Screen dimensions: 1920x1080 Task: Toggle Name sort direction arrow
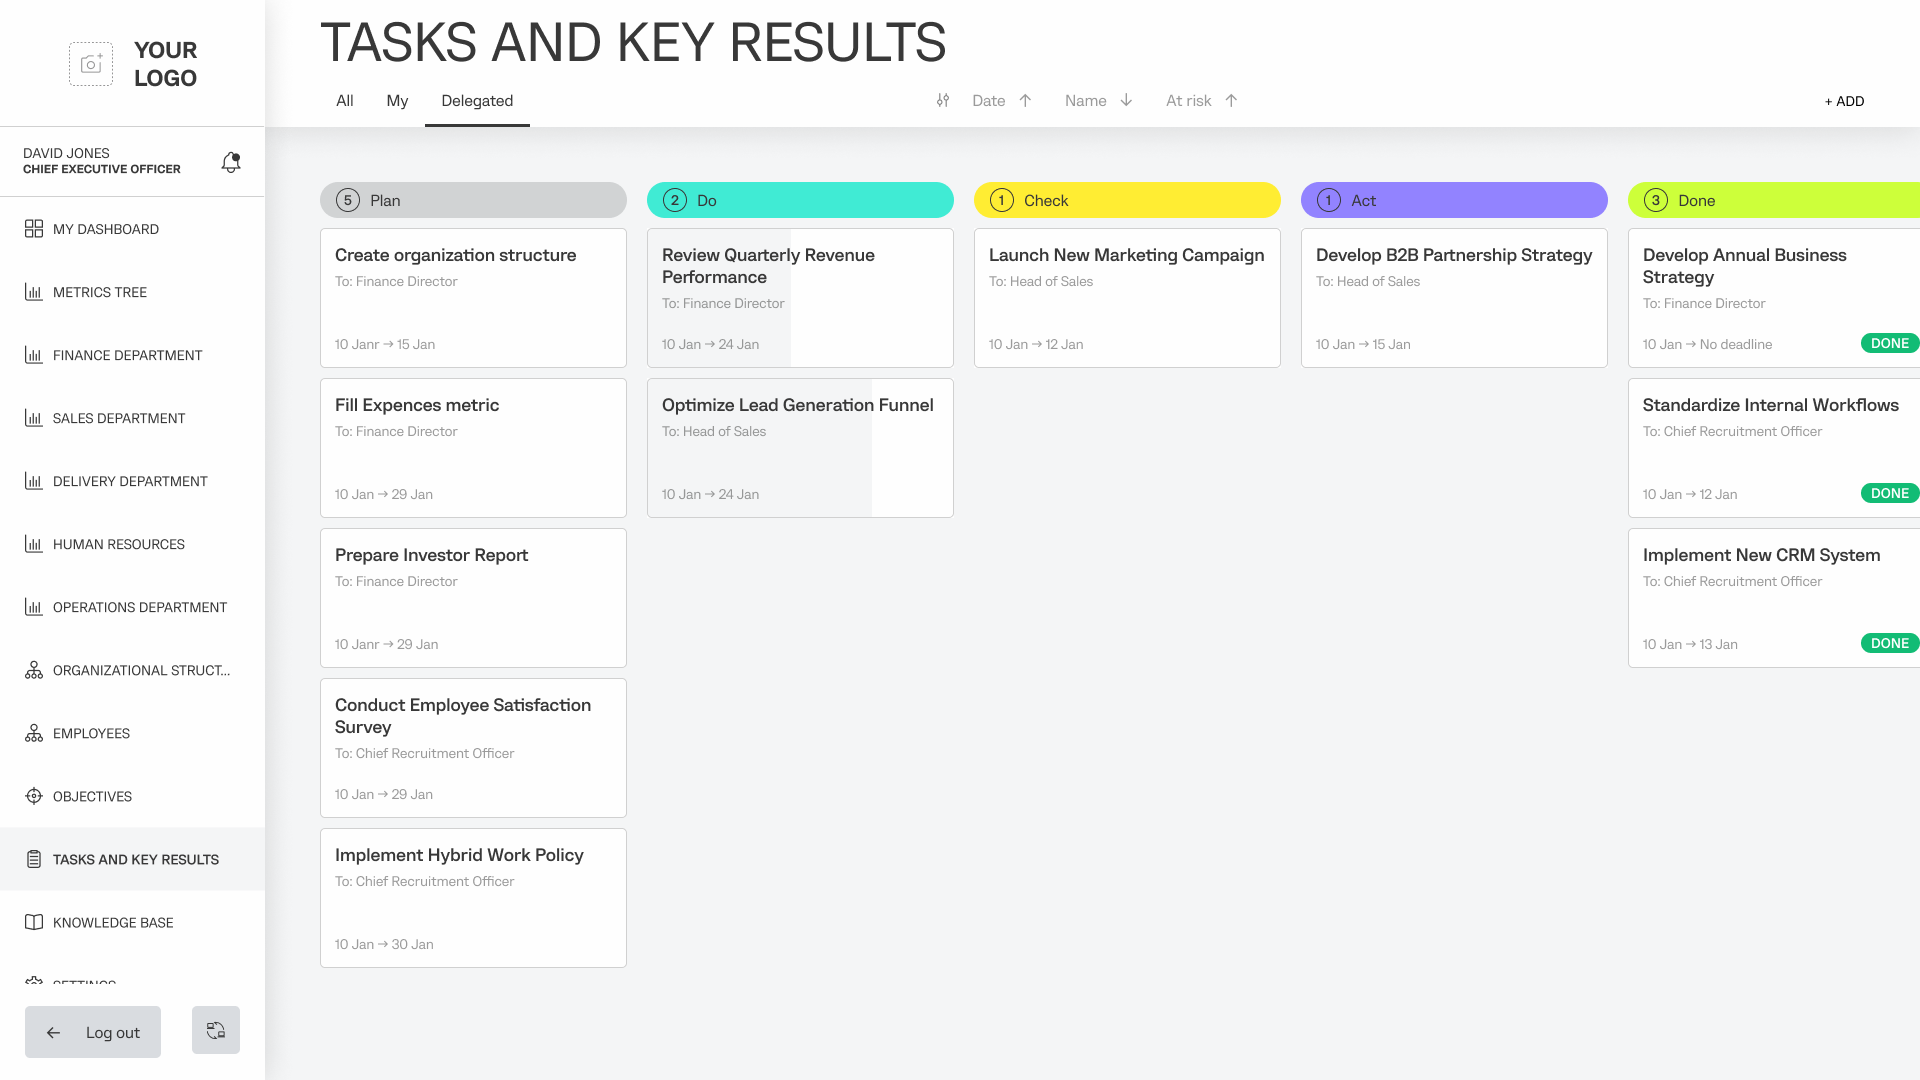1126,101
